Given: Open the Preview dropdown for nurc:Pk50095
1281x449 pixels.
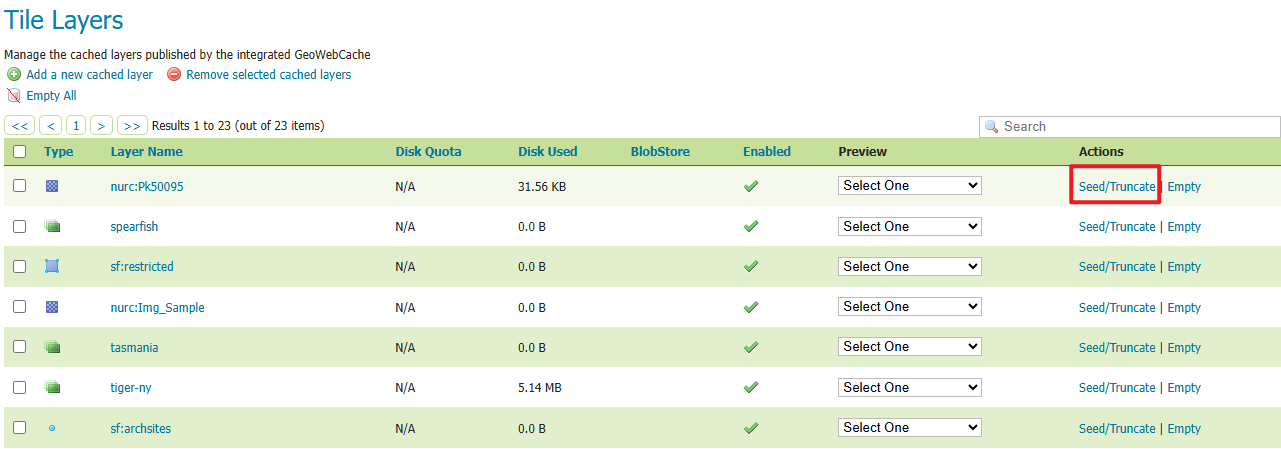Looking at the screenshot, I should click(x=909, y=186).
